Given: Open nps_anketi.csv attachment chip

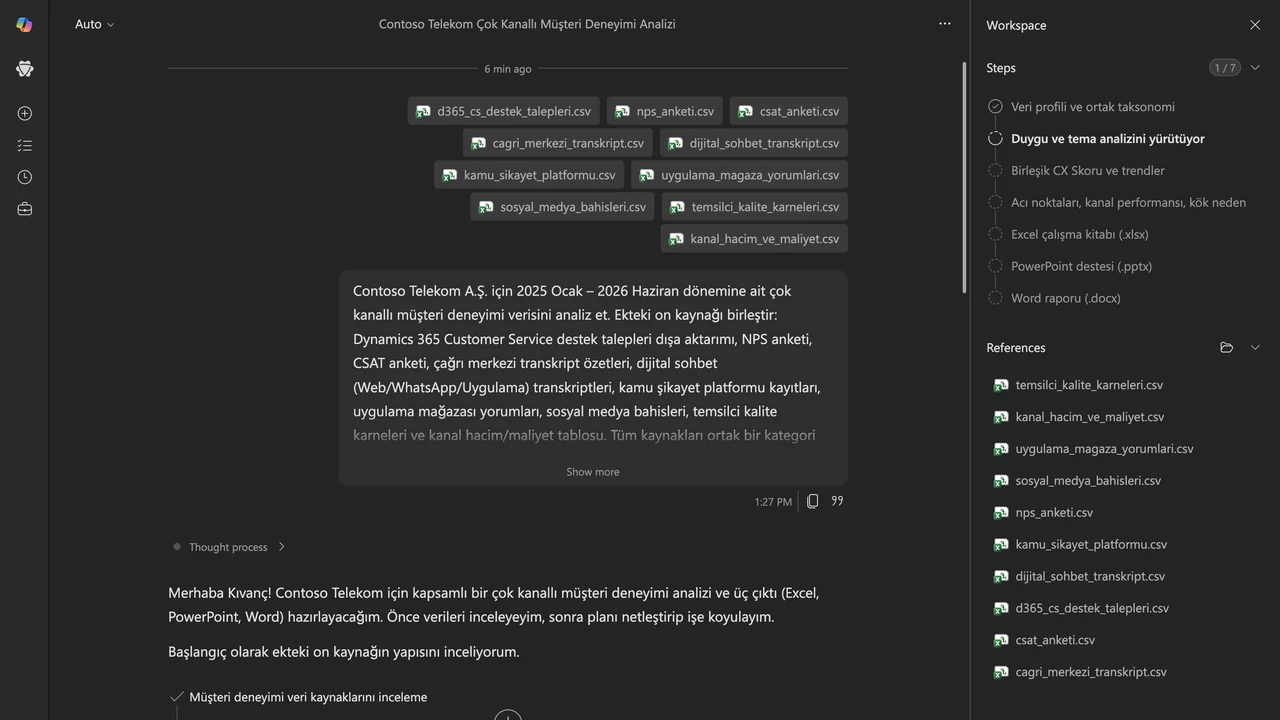Looking at the screenshot, I should click(664, 111).
